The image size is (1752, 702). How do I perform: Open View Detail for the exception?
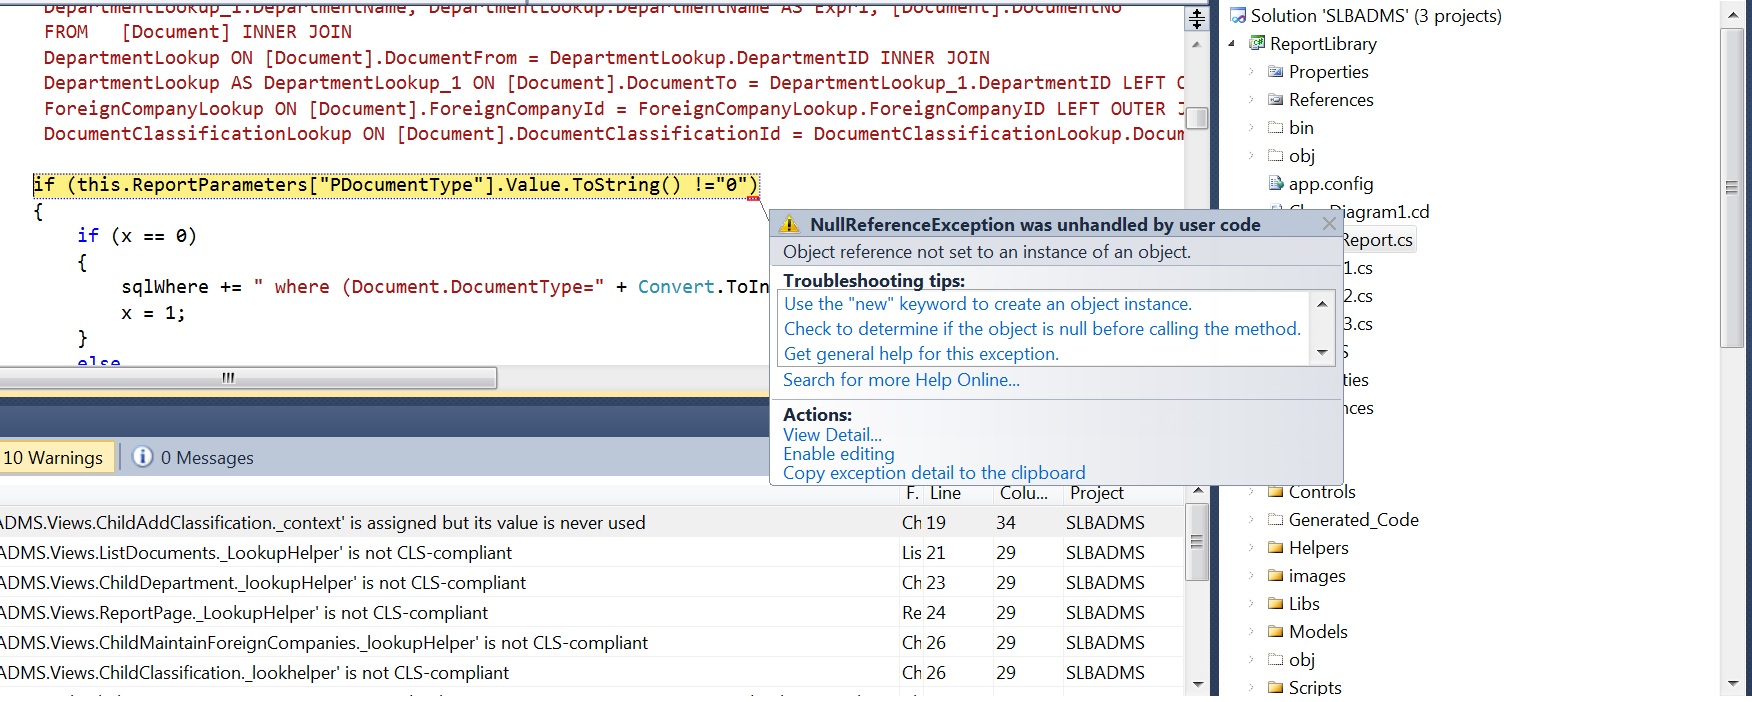pos(832,435)
